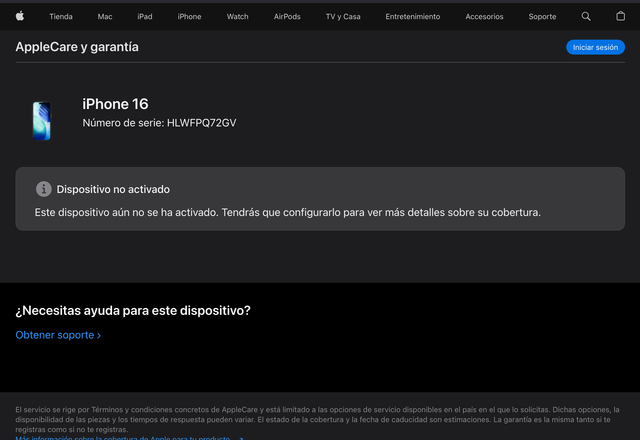640x440 pixels.
Task: Open the Accesorios menu
Action: pos(484,17)
